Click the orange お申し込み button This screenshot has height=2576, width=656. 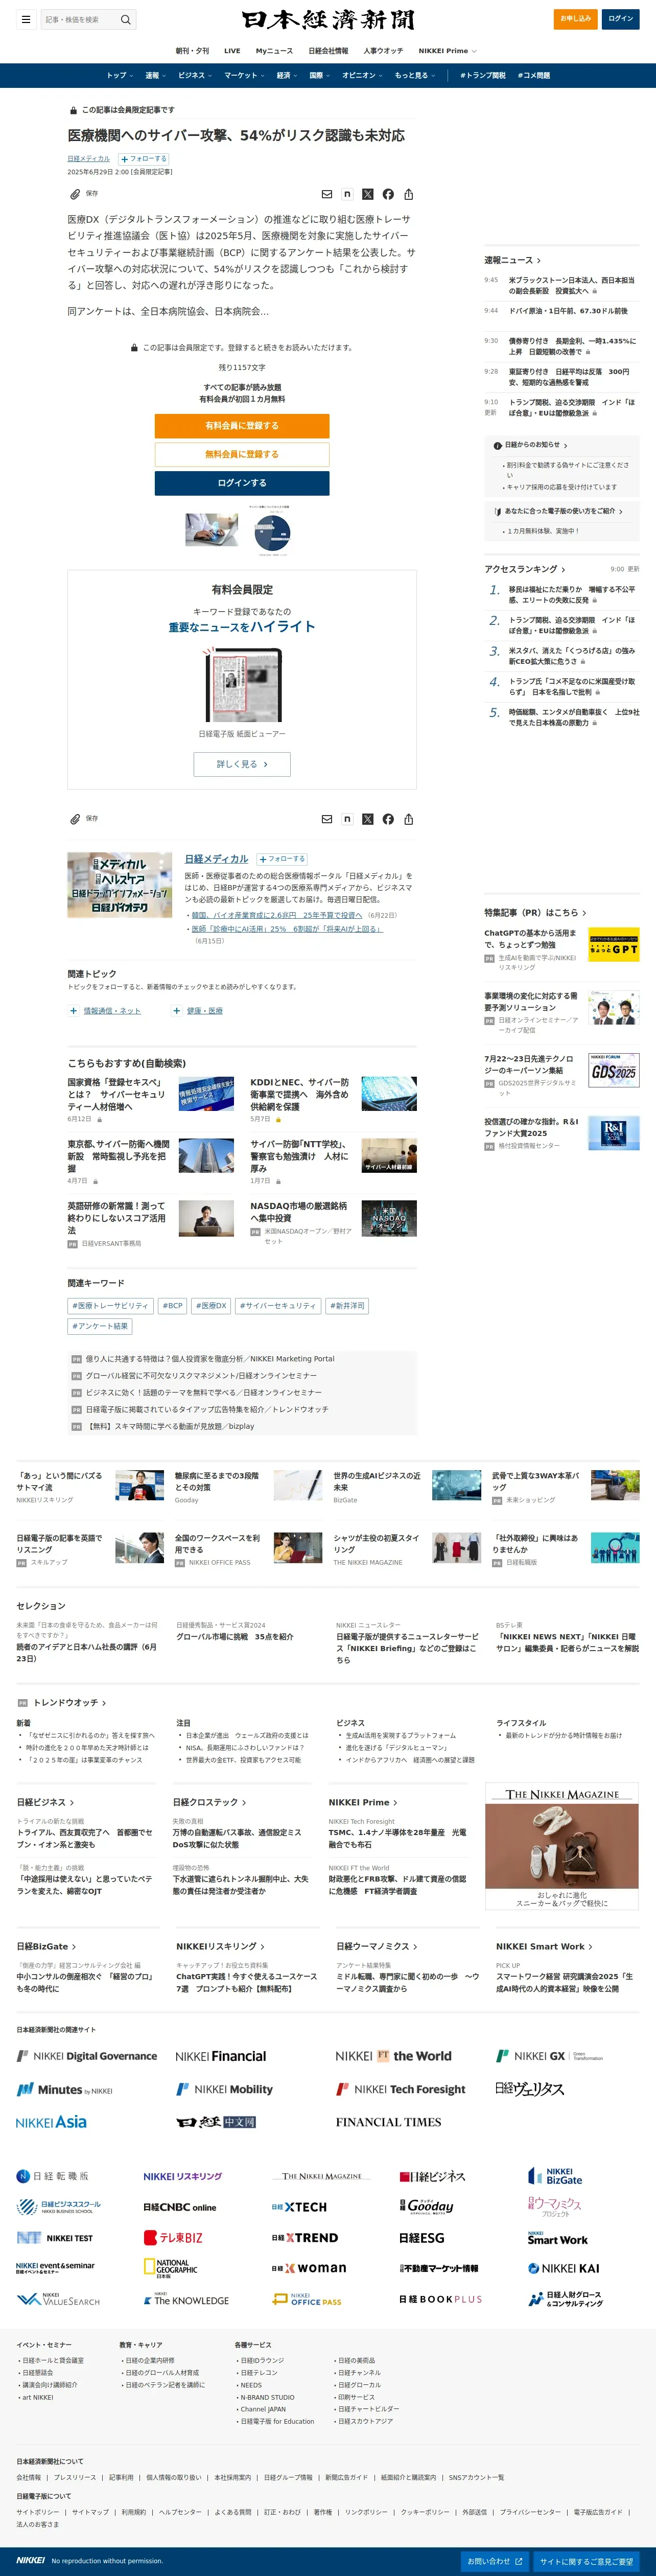pos(575,19)
